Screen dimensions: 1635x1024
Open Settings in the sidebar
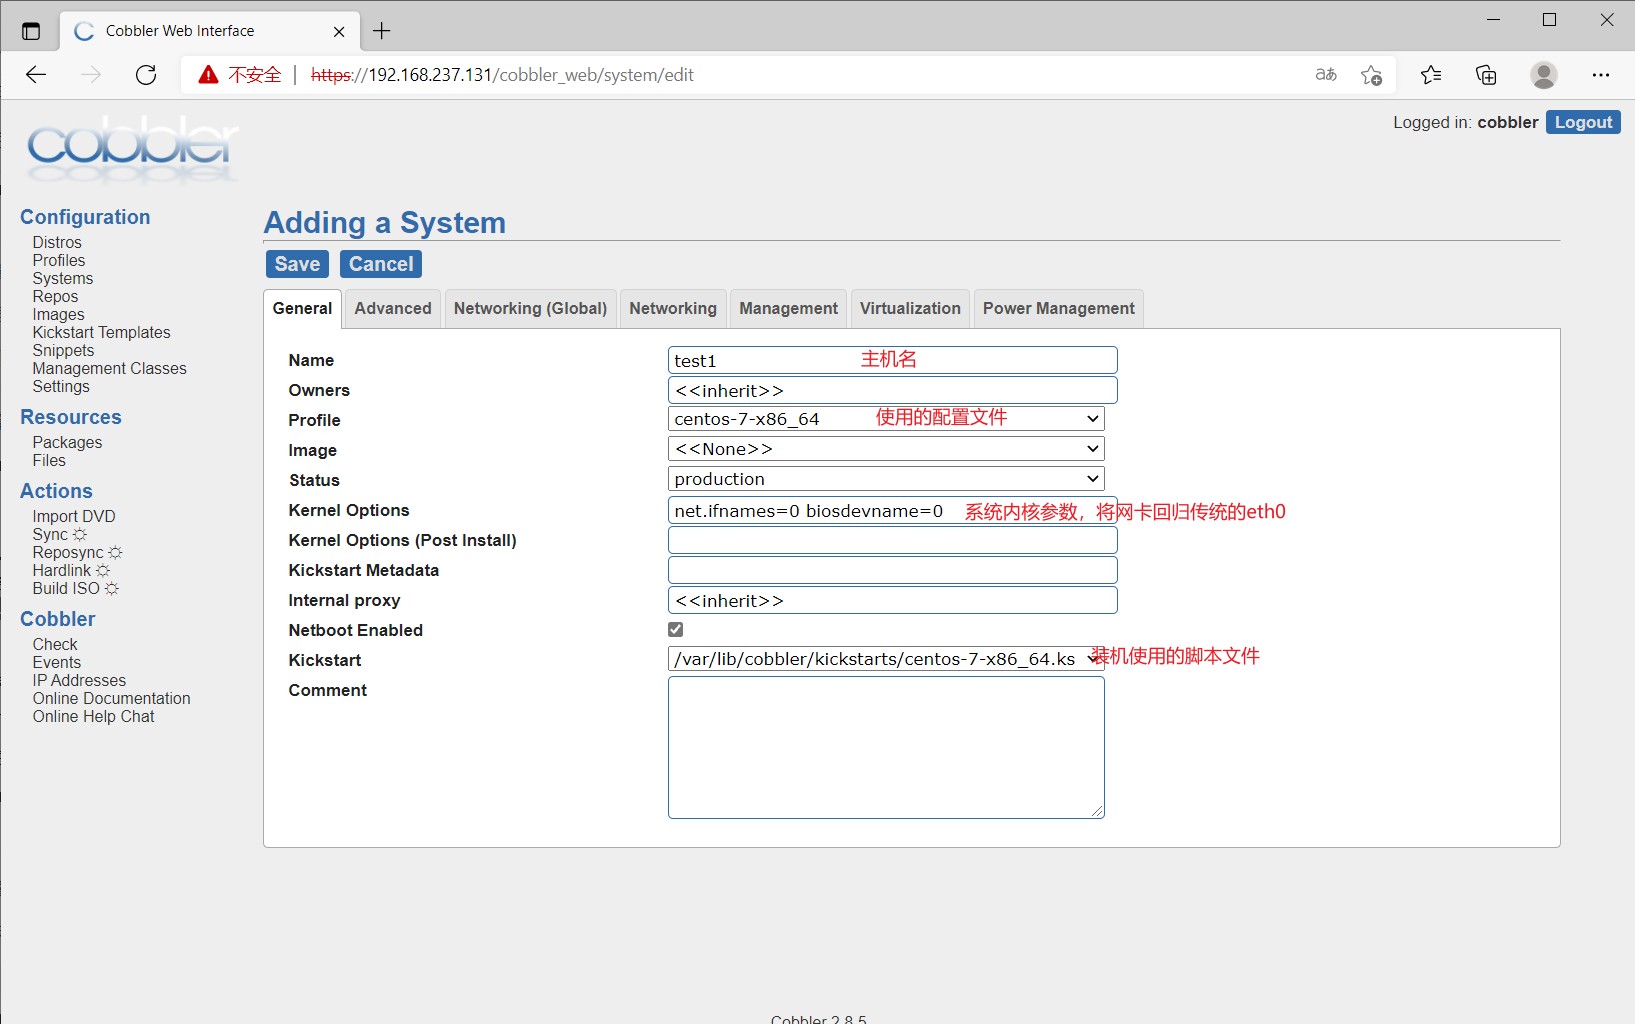click(61, 387)
